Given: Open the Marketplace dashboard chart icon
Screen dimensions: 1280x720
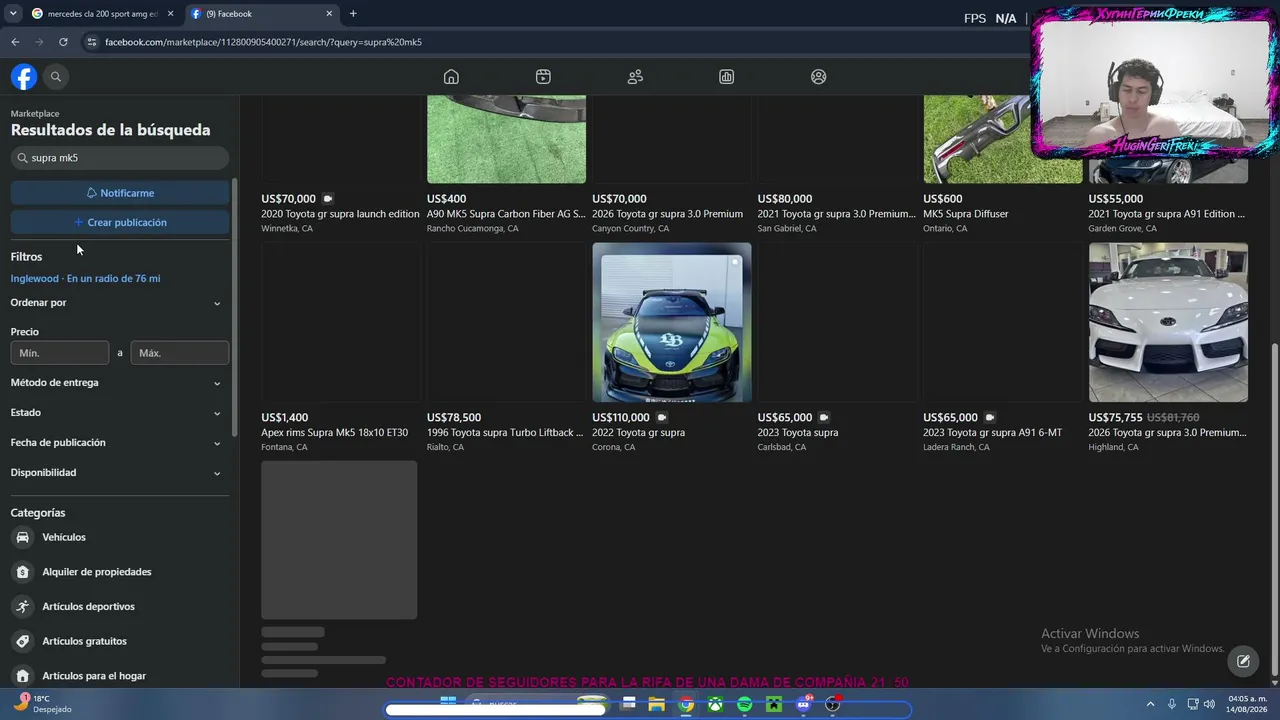Looking at the screenshot, I should pos(727,77).
